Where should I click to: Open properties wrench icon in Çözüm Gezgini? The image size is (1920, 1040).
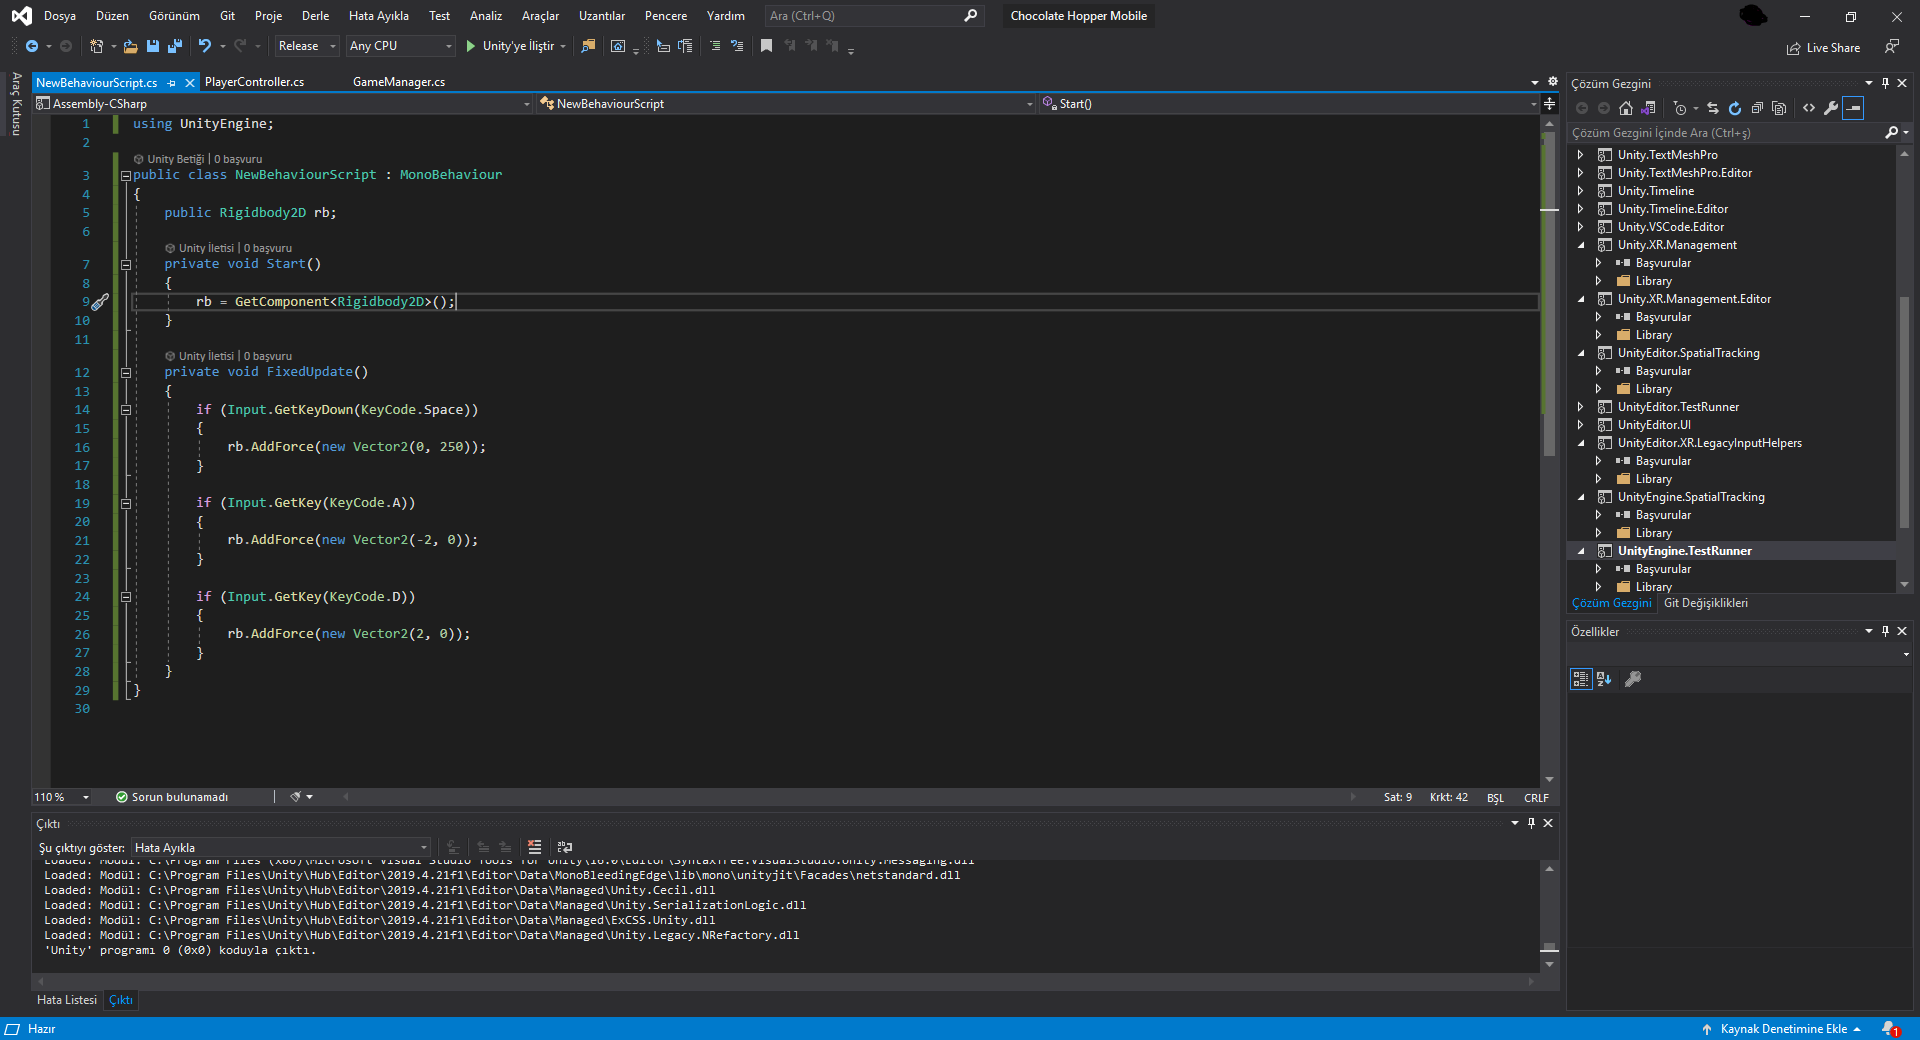pos(1830,108)
